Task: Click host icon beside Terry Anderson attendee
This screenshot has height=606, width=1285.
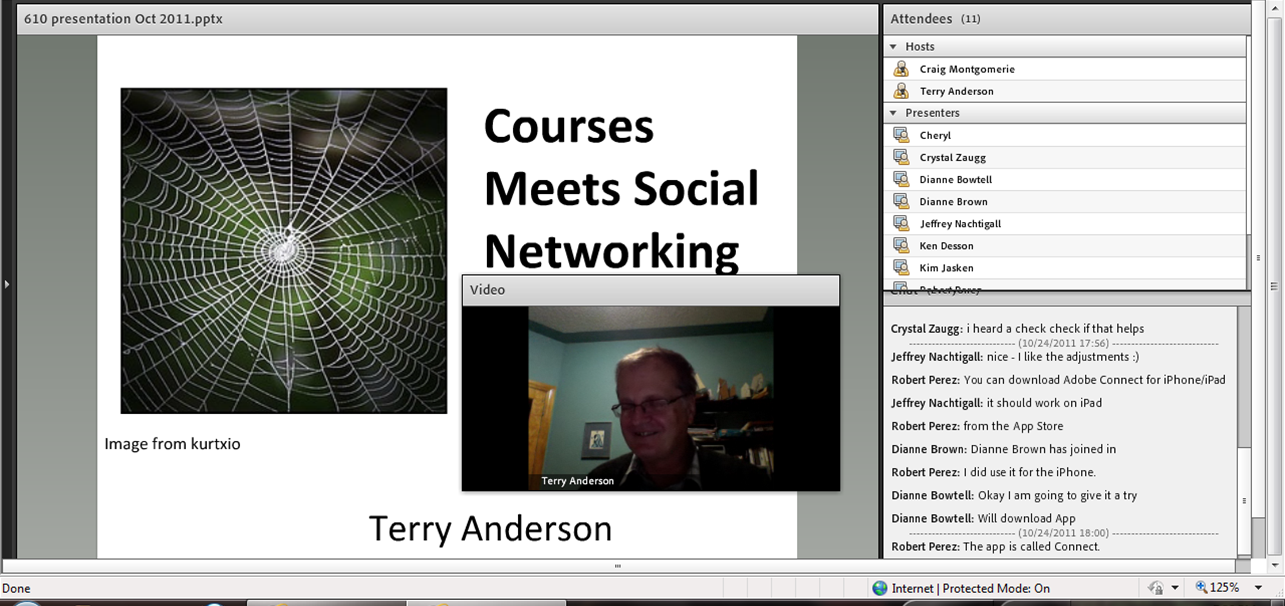Action: click(901, 91)
